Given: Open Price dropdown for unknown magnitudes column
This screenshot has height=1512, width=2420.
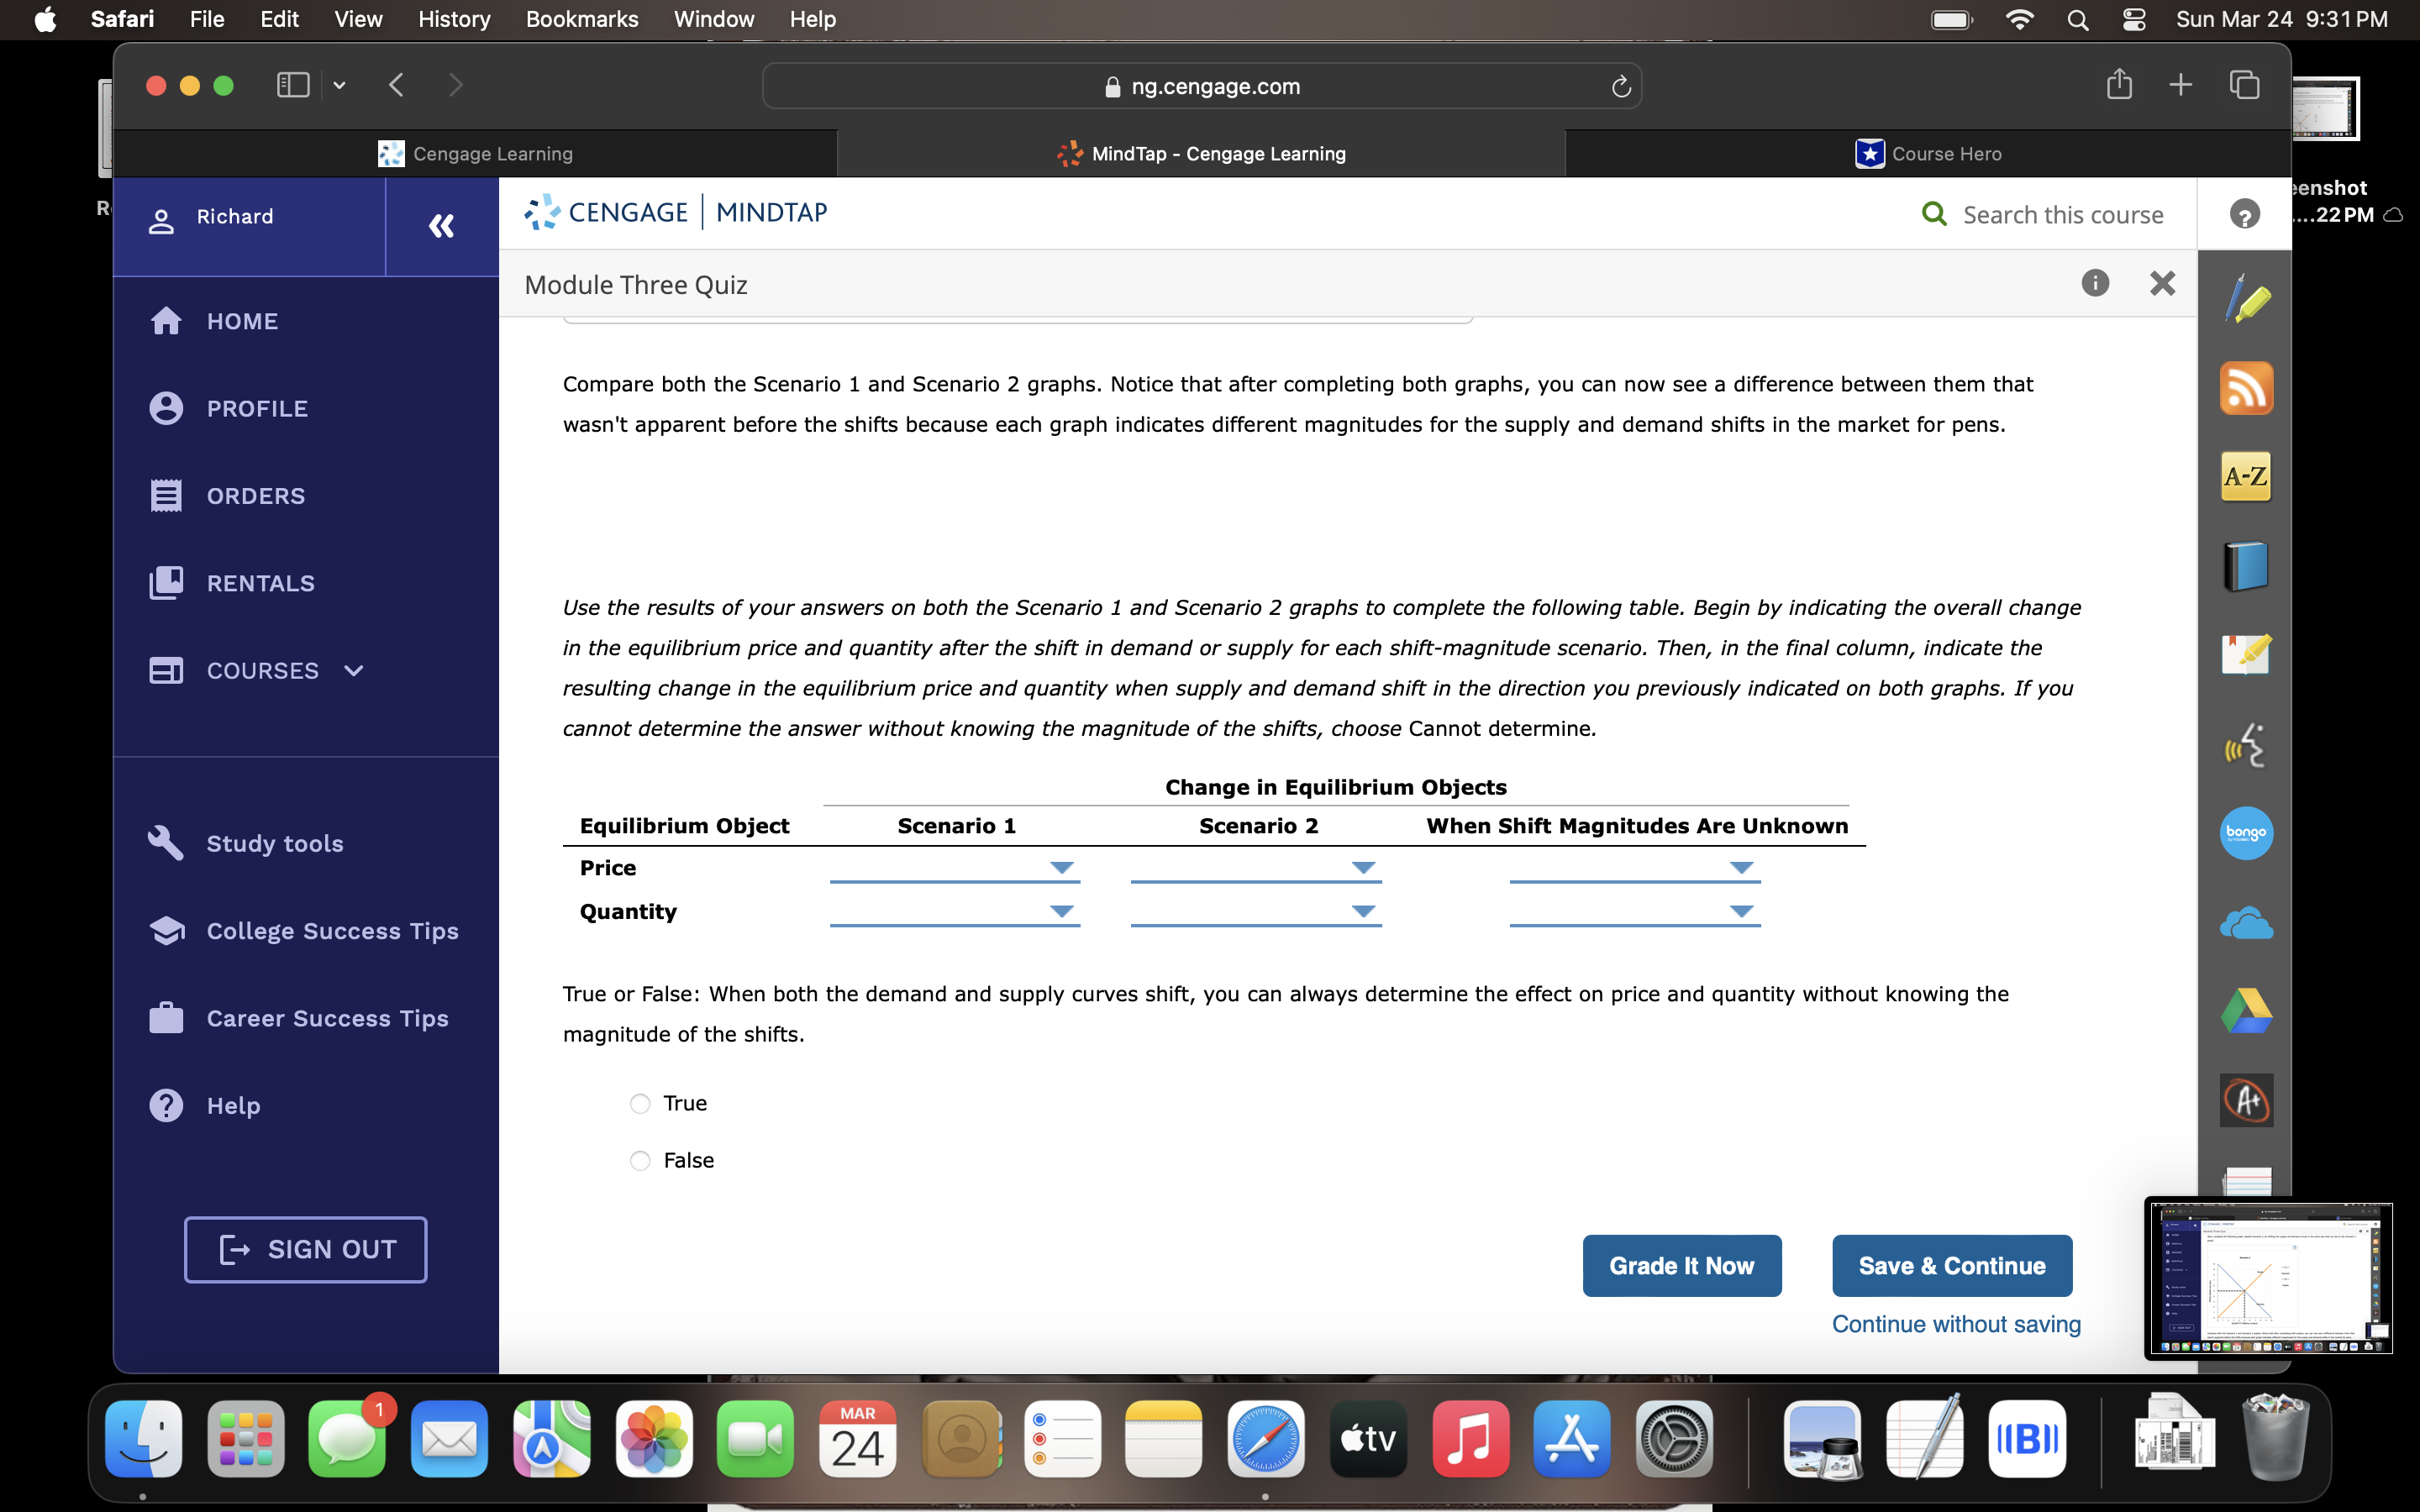Looking at the screenshot, I should point(1634,868).
